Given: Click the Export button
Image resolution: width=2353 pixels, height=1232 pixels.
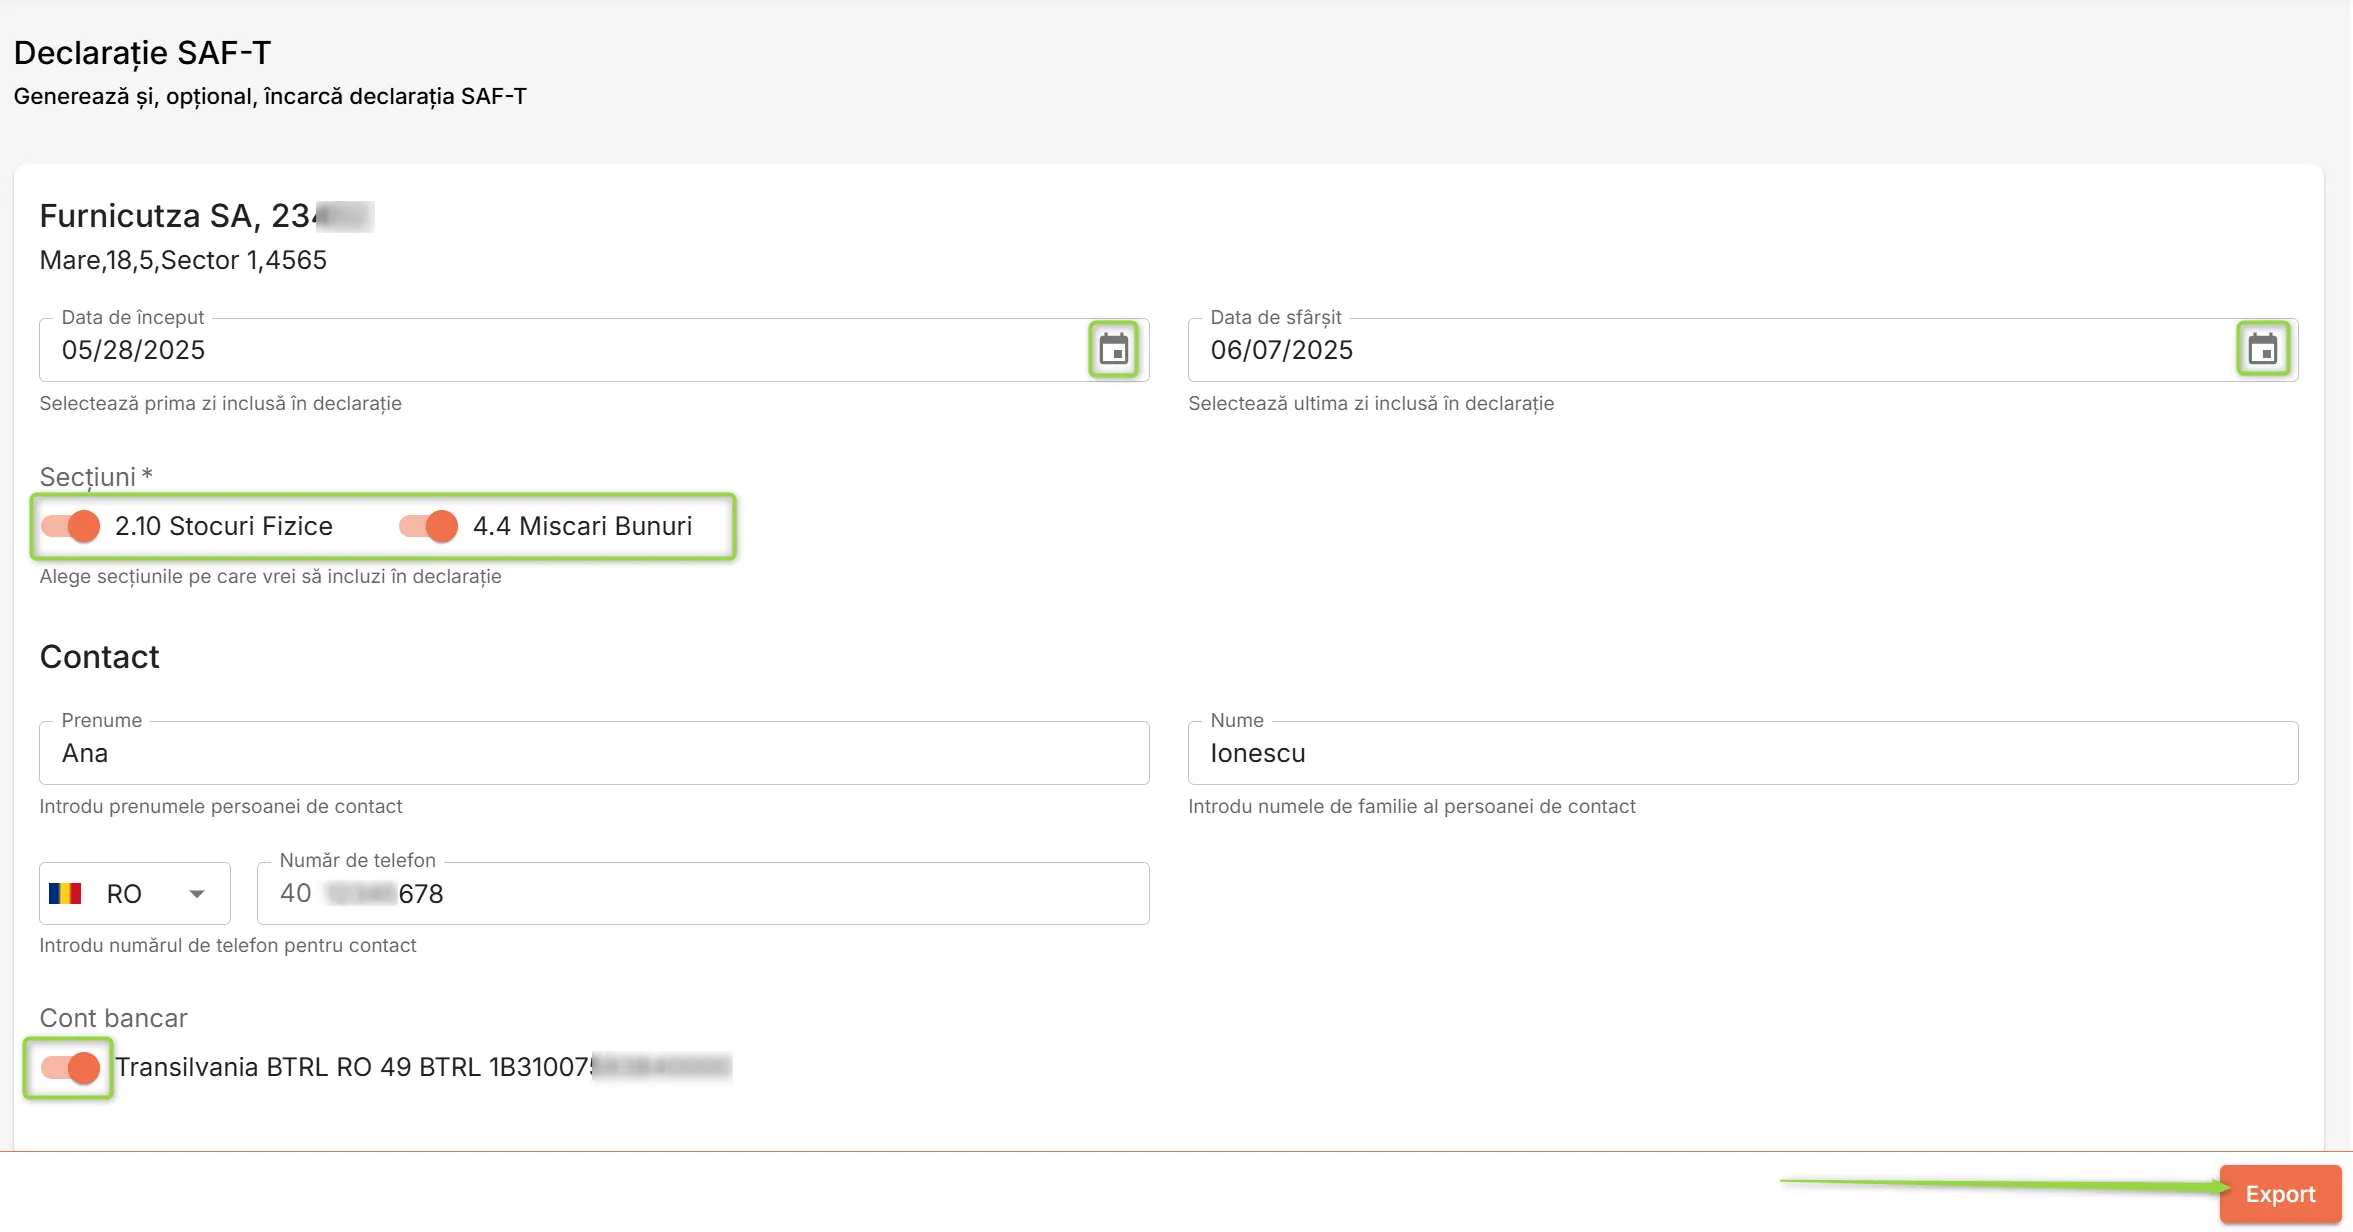Looking at the screenshot, I should [2280, 1194].
